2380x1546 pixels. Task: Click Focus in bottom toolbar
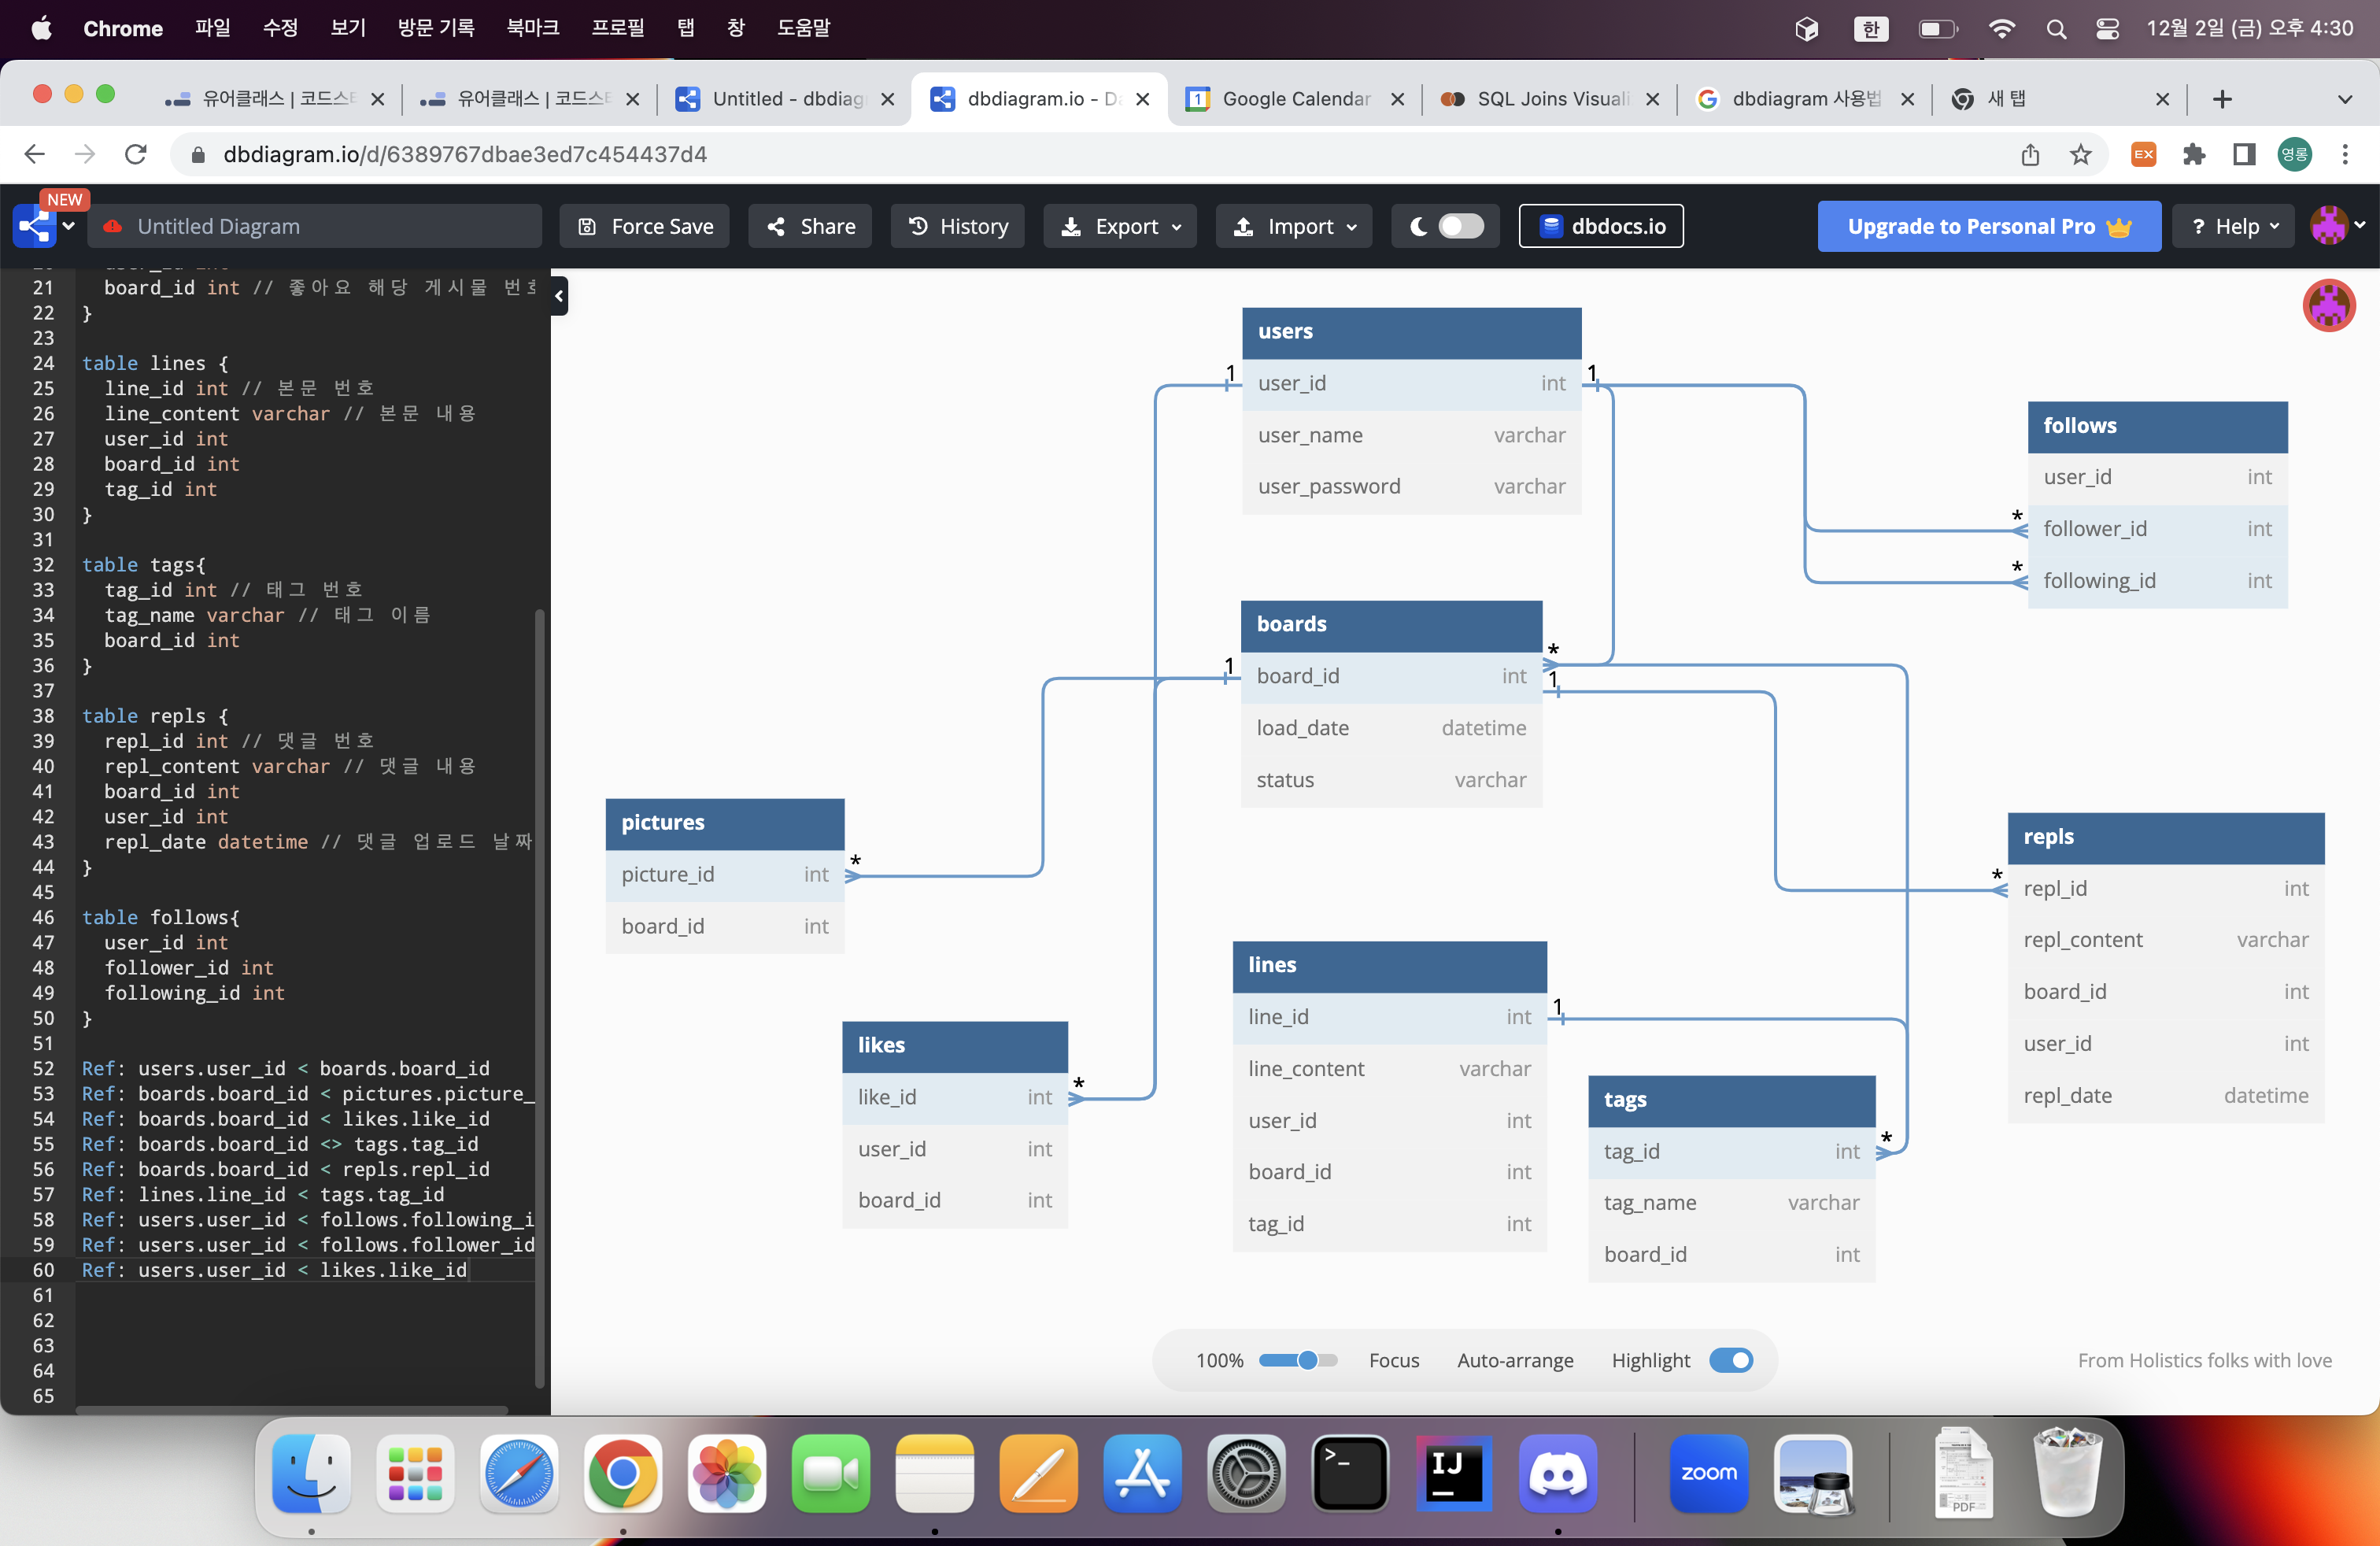(x=1394, y=1360)
